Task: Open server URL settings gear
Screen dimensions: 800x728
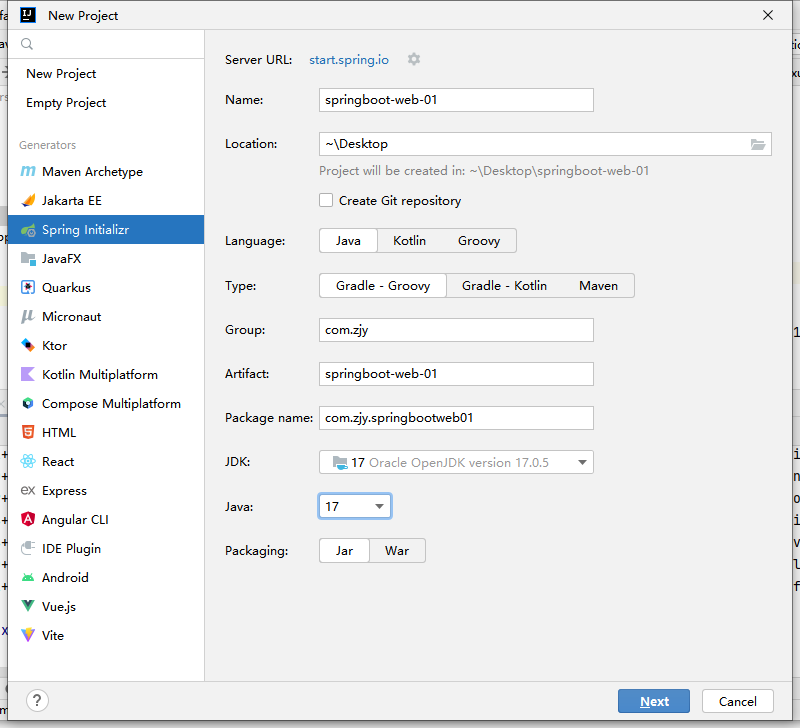Action: pos(414,60)
